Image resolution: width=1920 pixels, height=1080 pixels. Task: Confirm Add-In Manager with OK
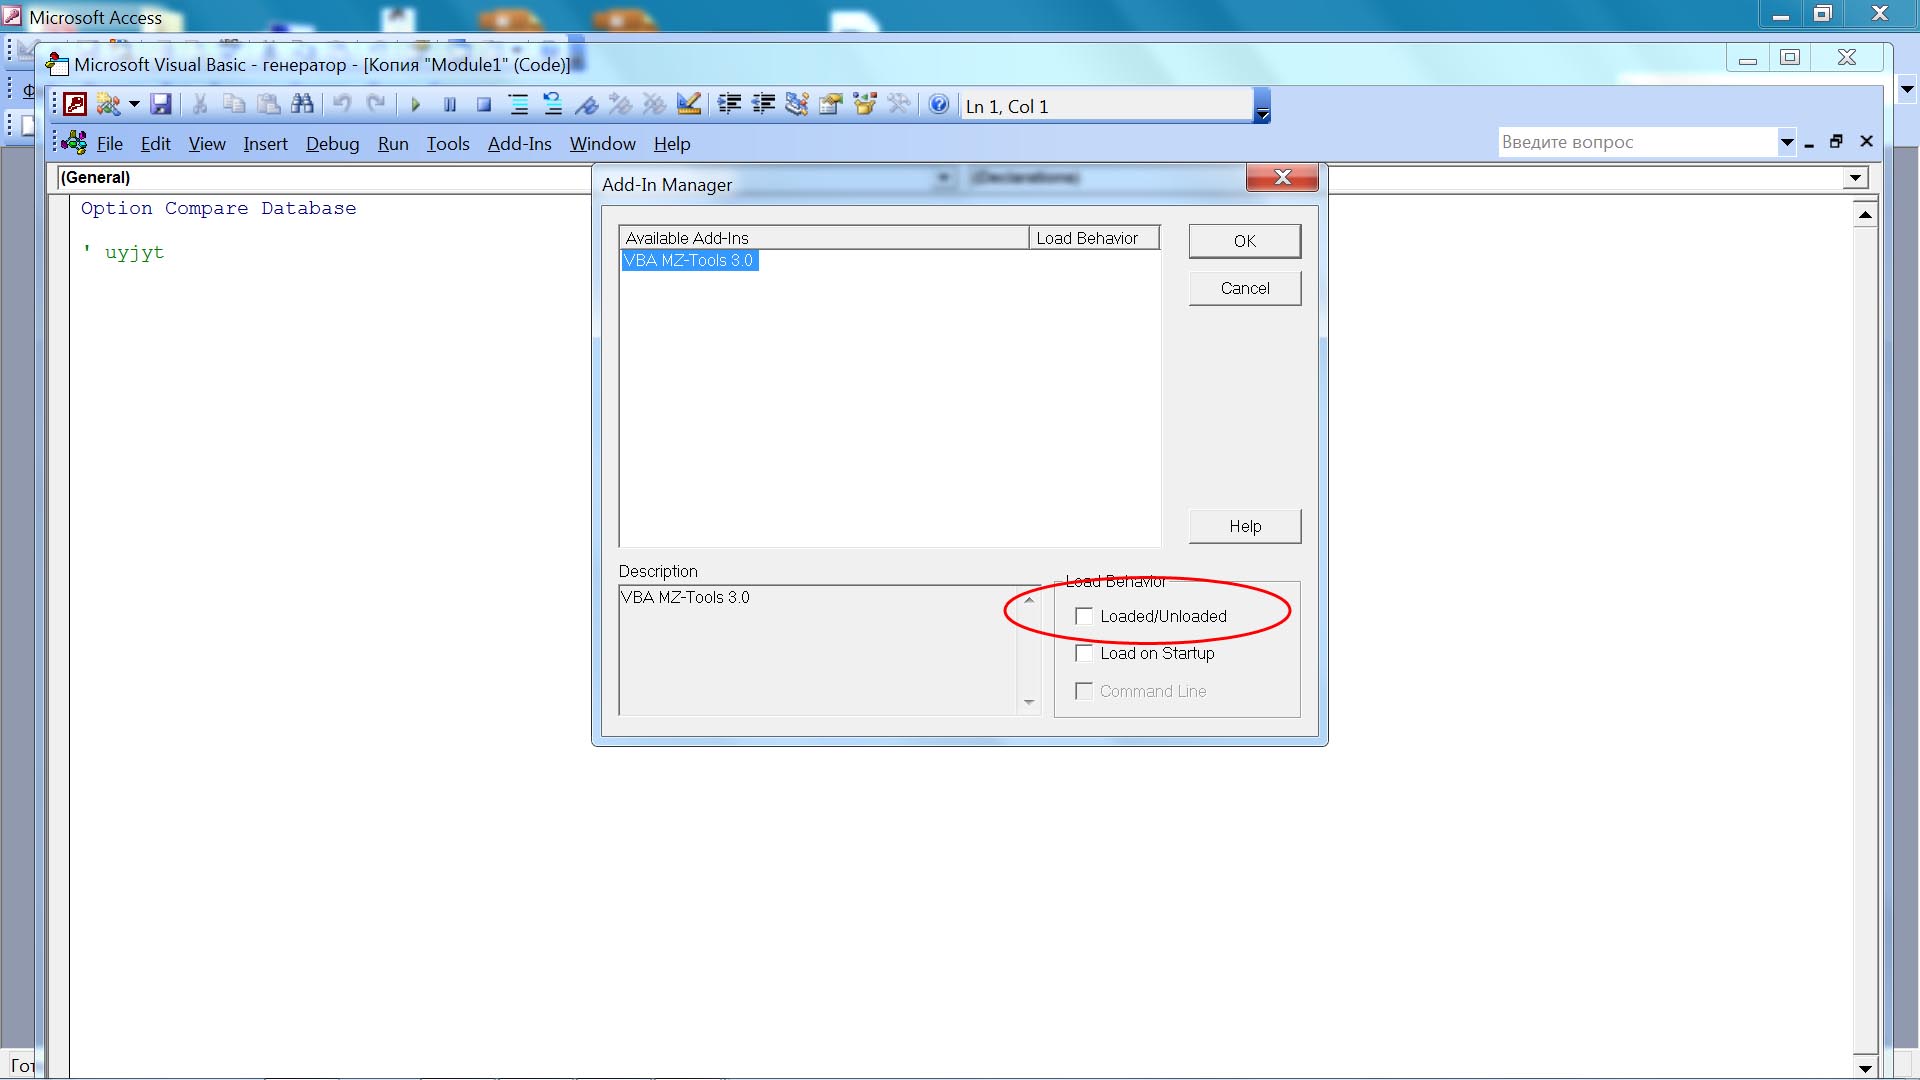[x=1245, y=241]
